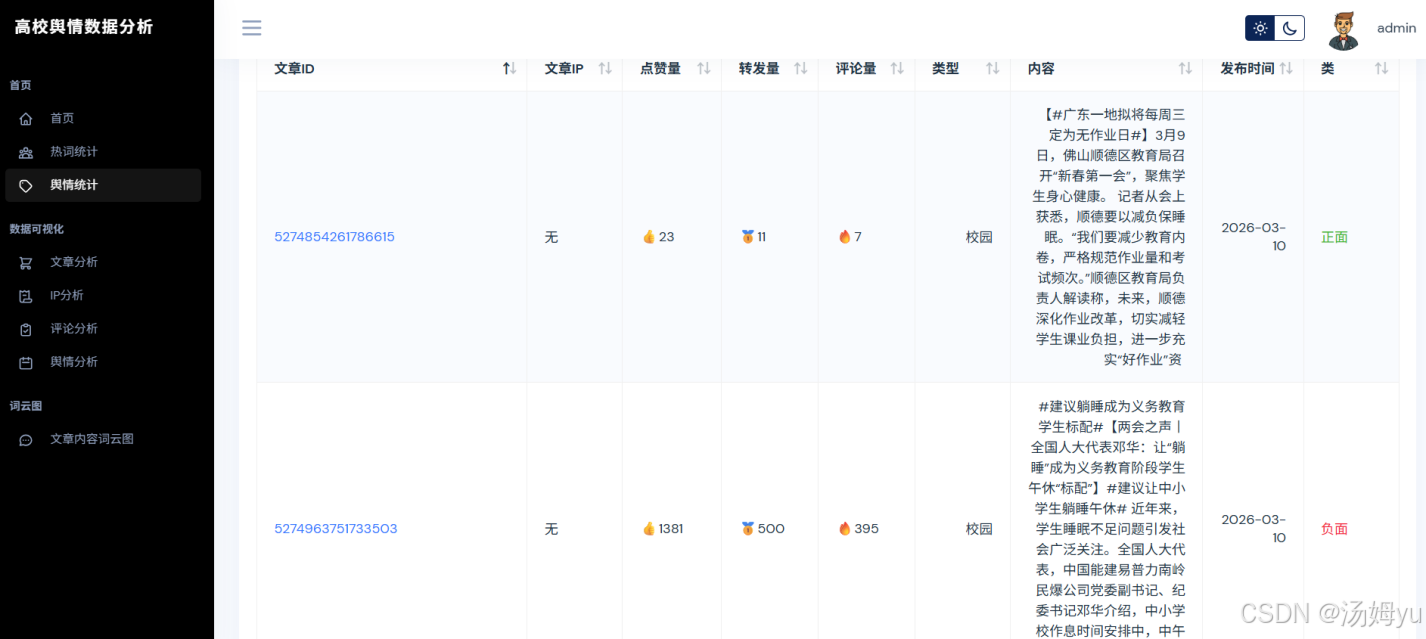This screenshot has width=1426, height=639.
Task: Click the clipboard icon beside 评论分析
Action: [x=26, y=329]
